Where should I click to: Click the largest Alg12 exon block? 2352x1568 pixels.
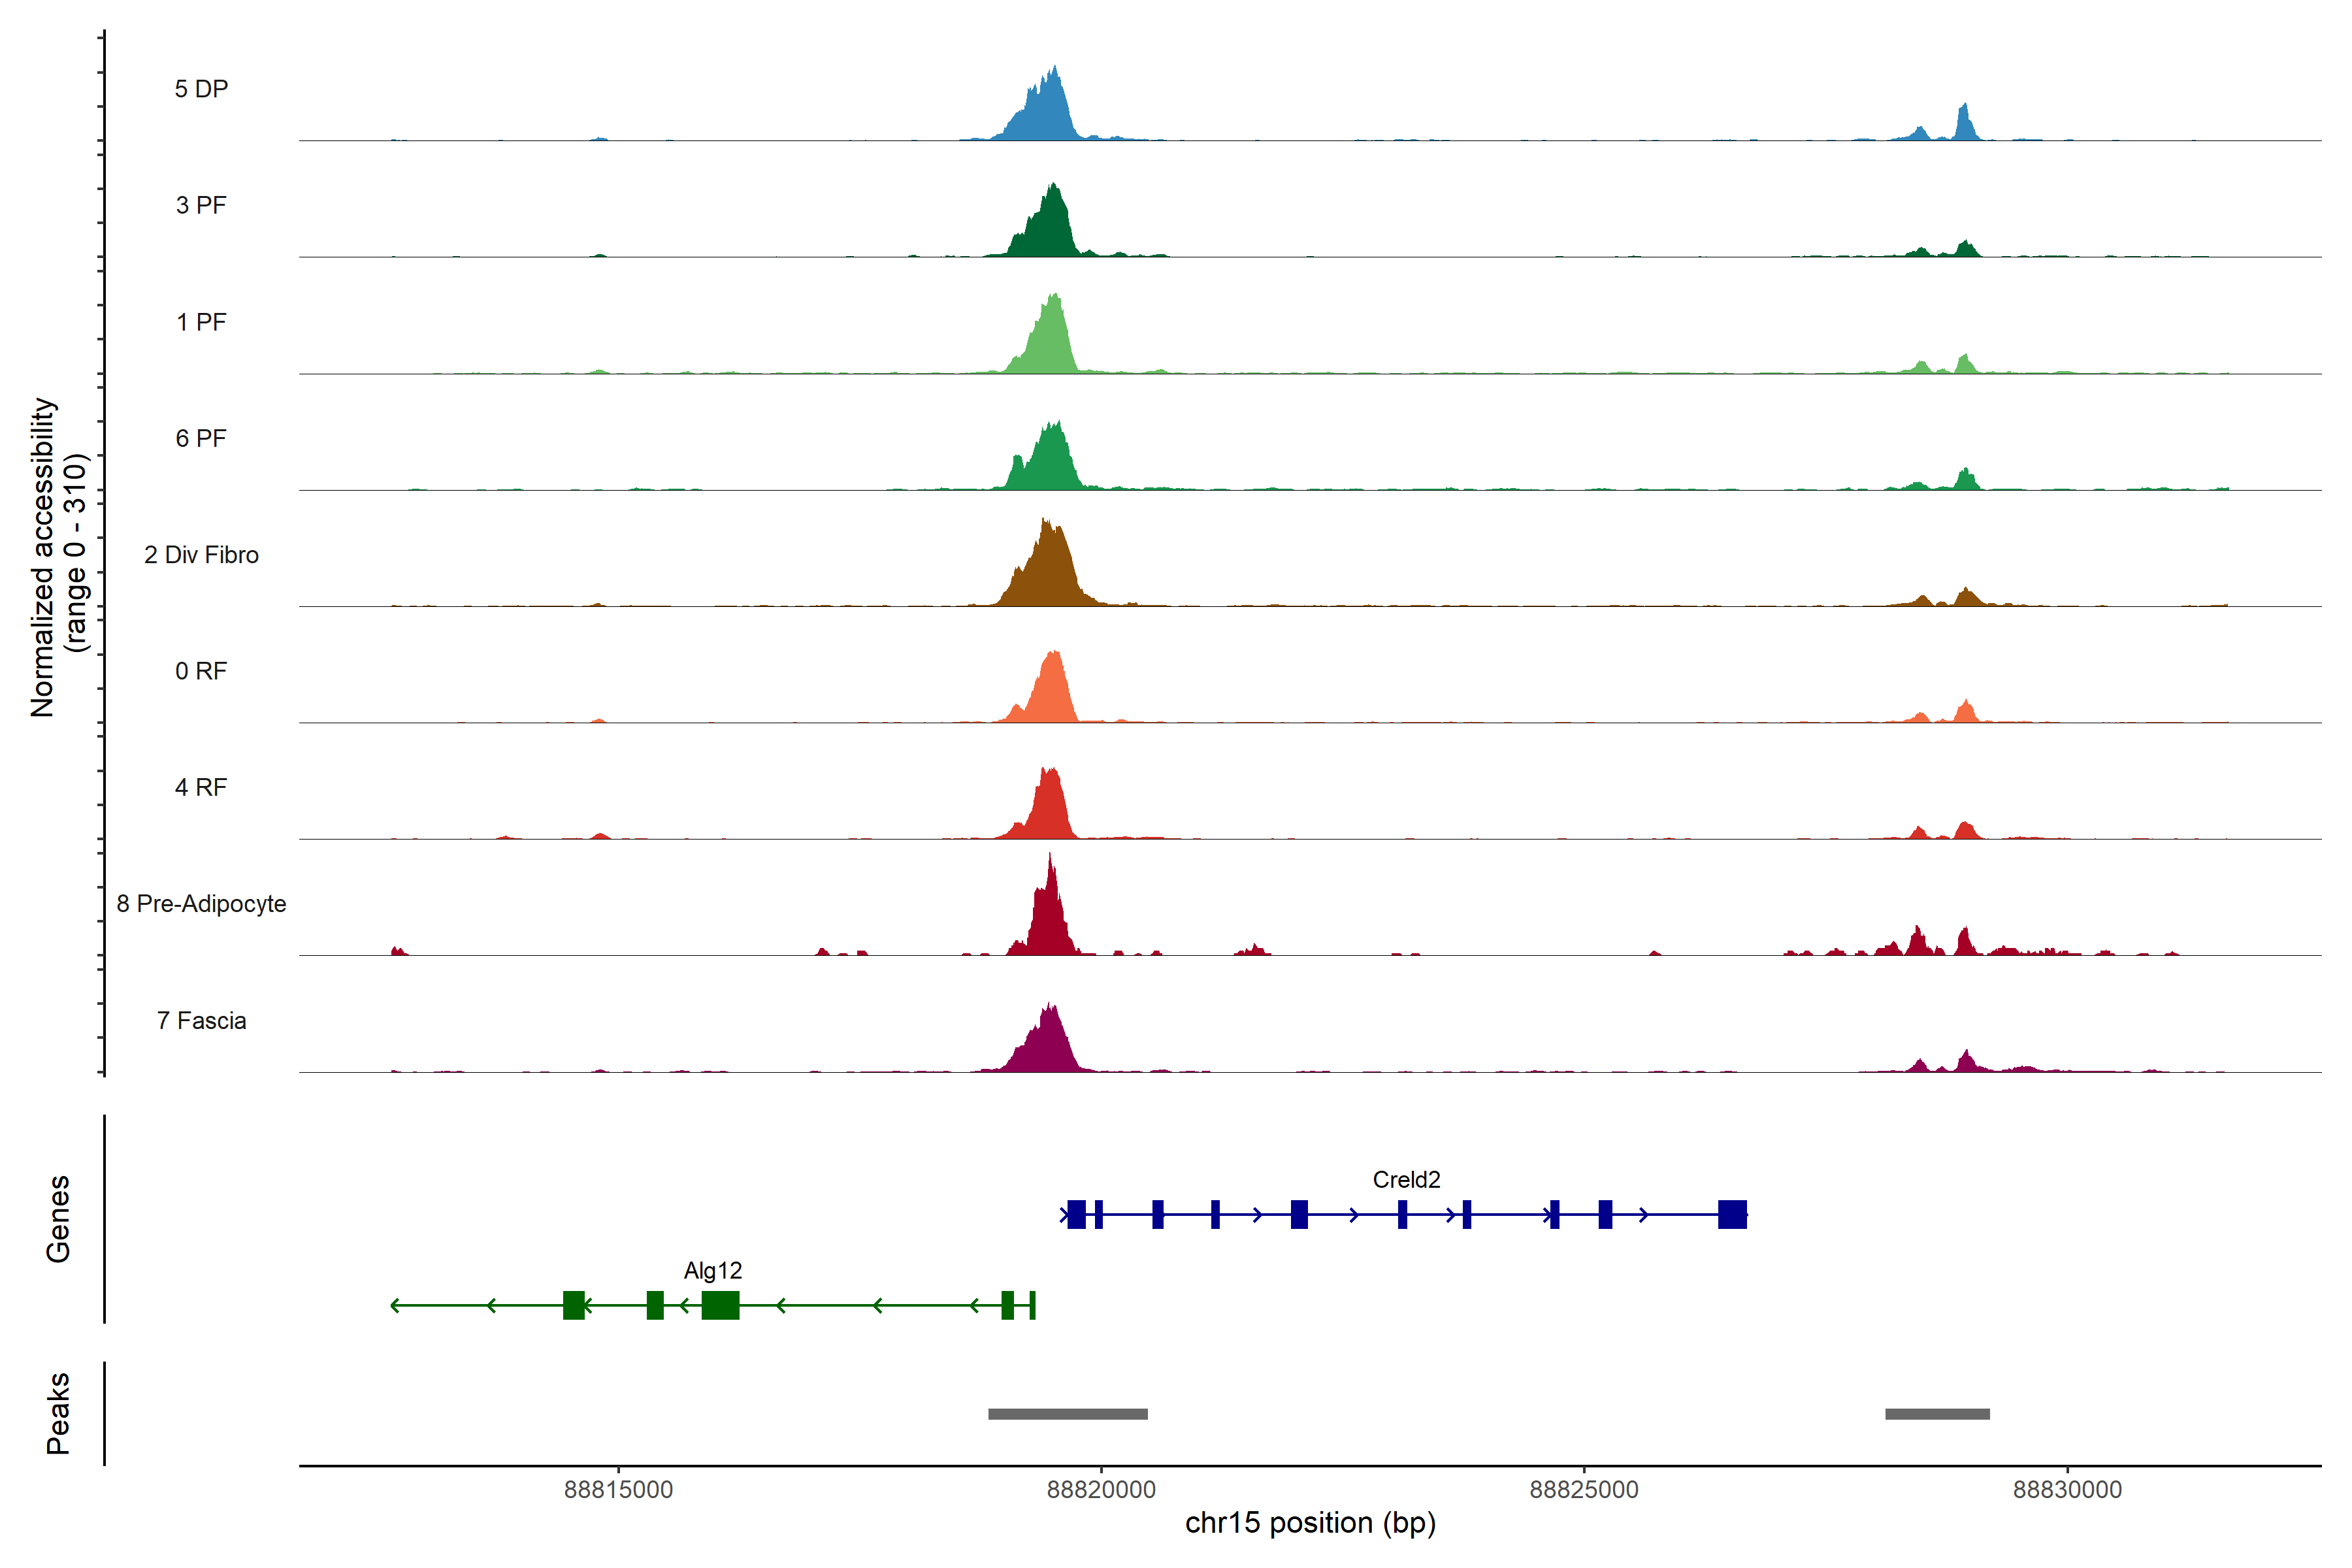[720, 1305]
